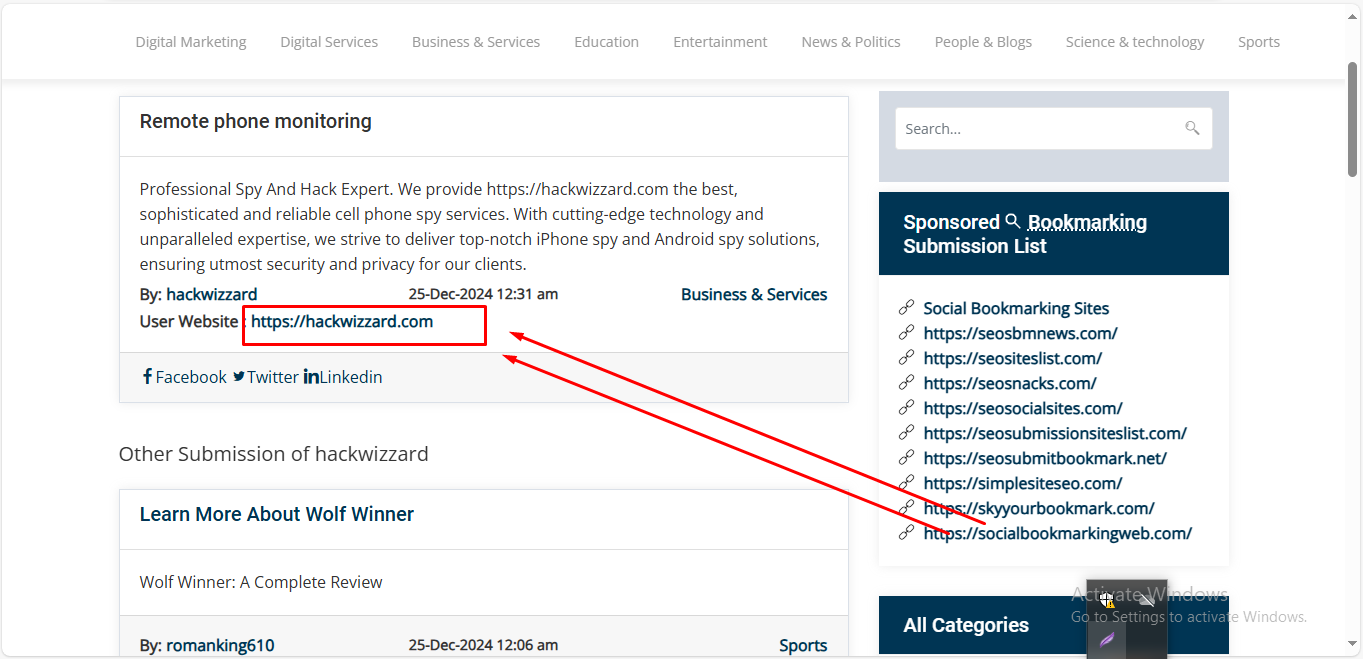Click the search magnifier icon
This screenshot has height=659, width=1363.
tap(1191, 128)
